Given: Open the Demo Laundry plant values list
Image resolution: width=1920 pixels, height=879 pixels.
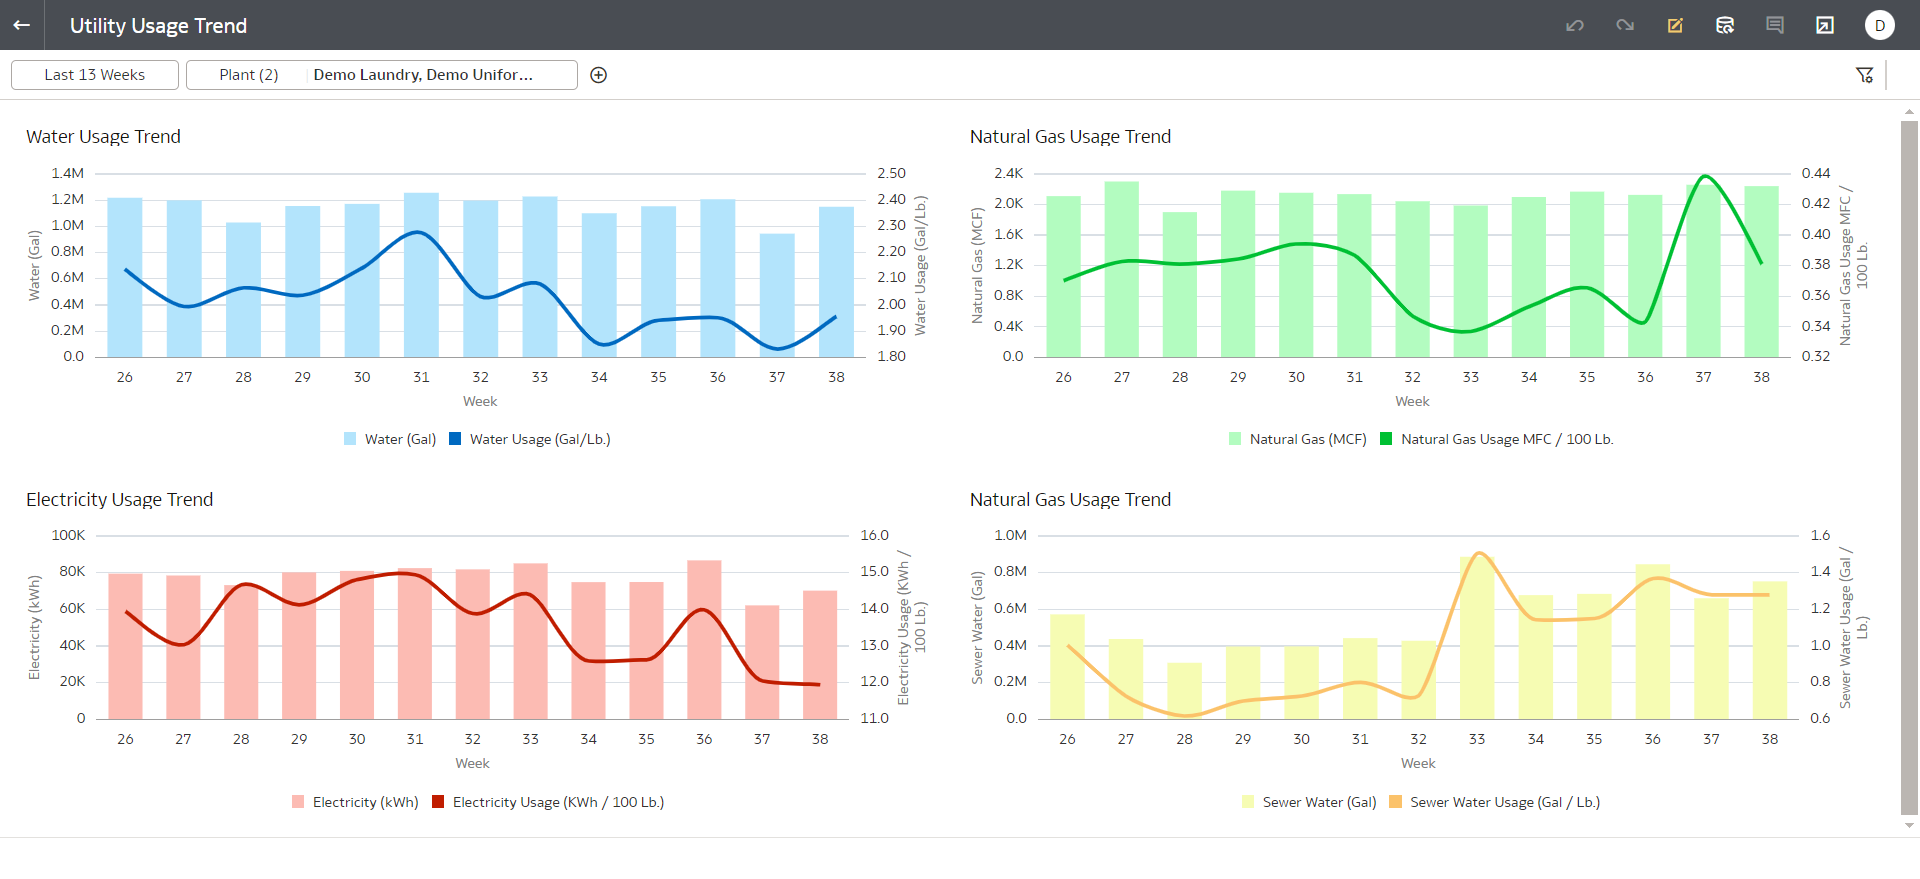Looking at the screenshot, I should 423,75.
